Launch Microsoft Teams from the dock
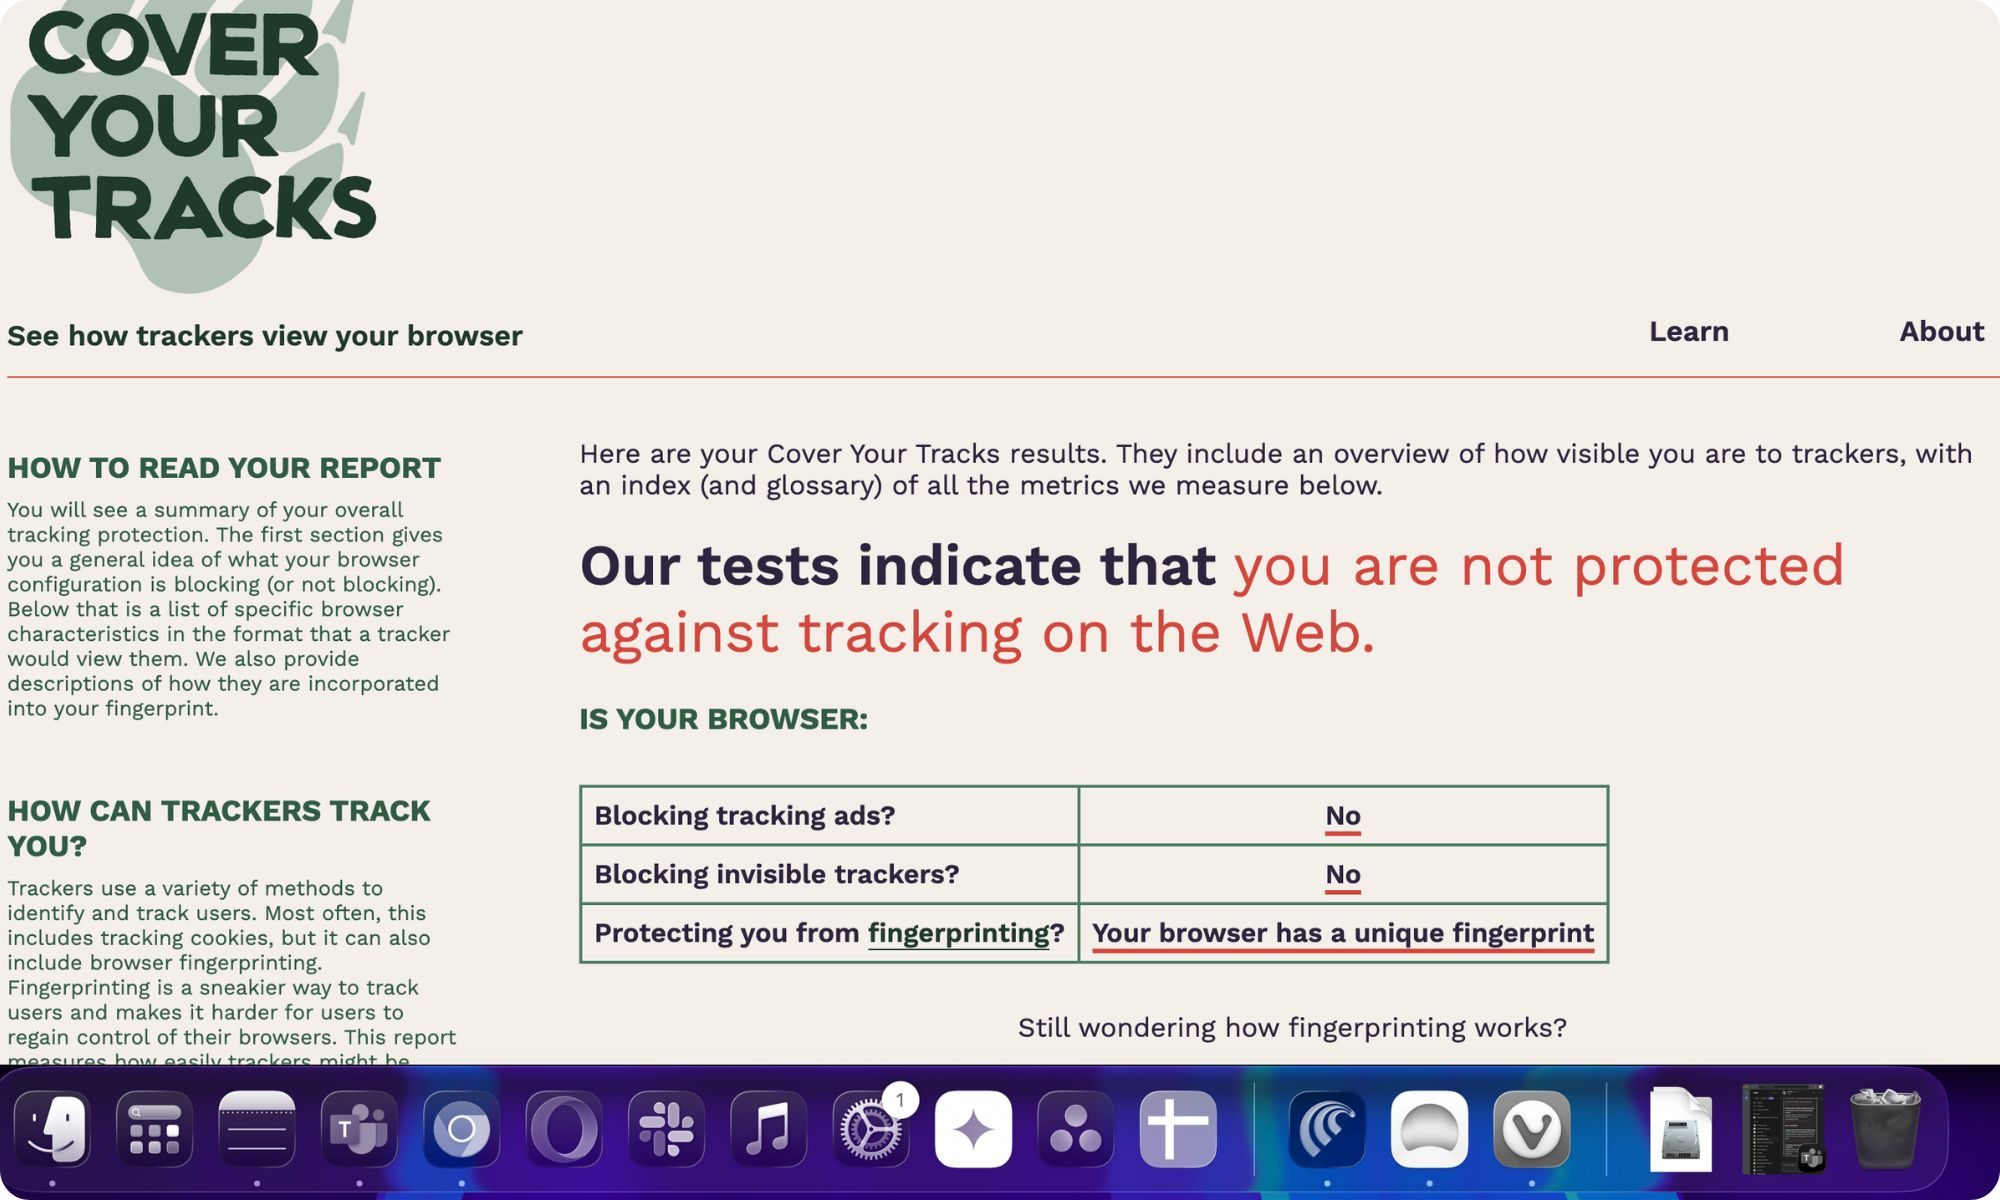The height and width of the screenshot is (1200, 2000). pos(359,1129)
